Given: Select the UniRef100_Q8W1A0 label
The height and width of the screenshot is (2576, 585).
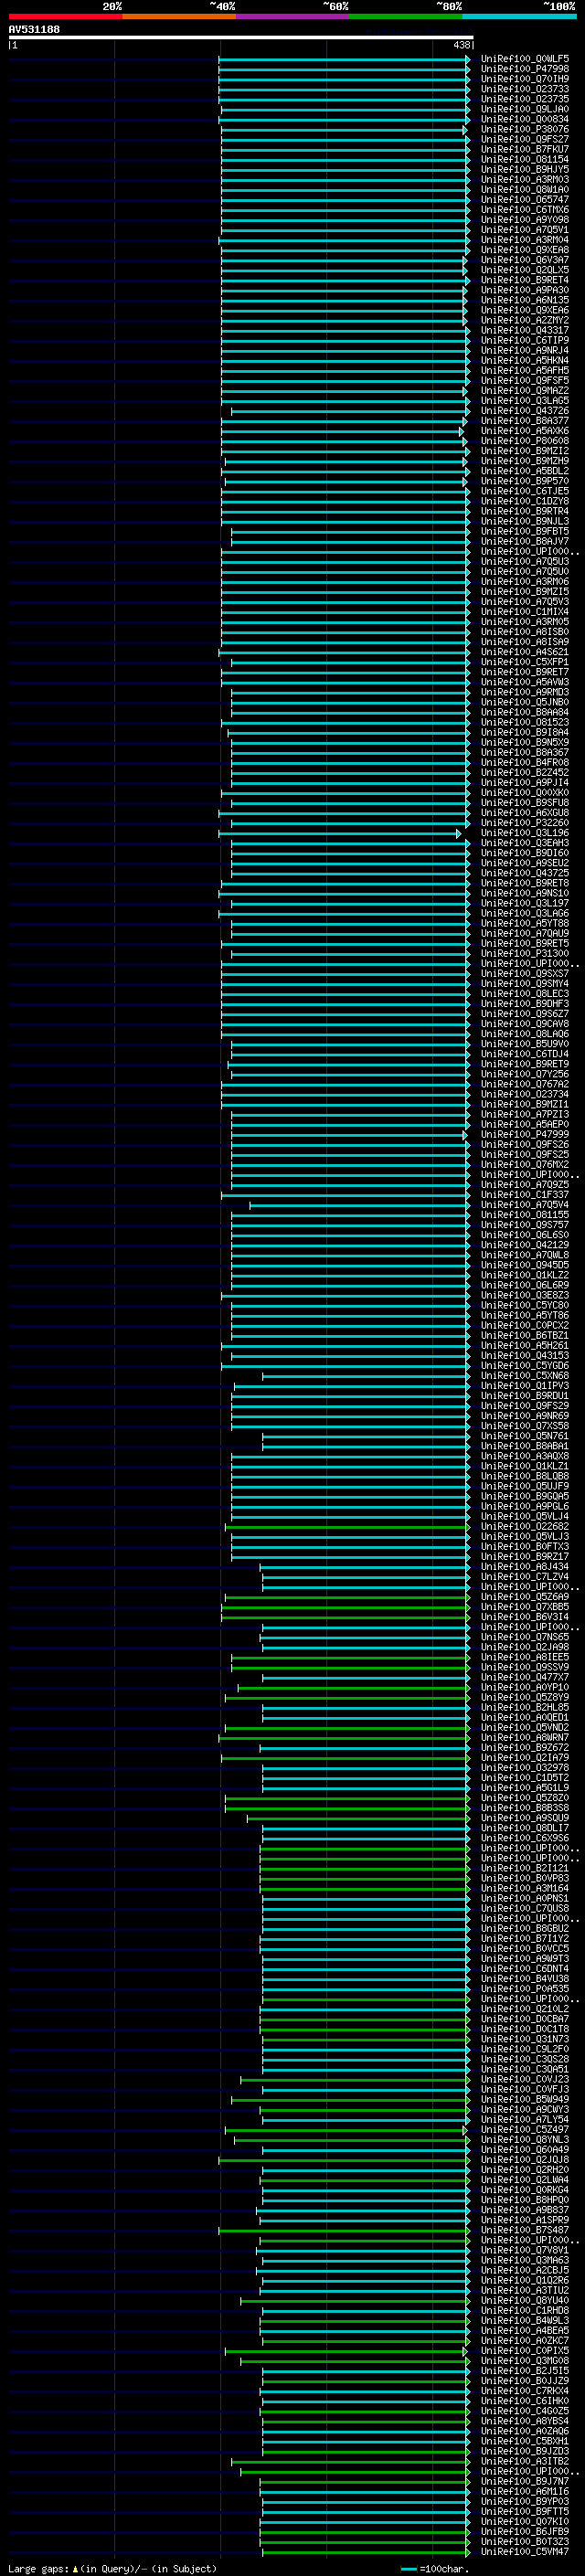Looking at the screenshot, I should point(525,190).
